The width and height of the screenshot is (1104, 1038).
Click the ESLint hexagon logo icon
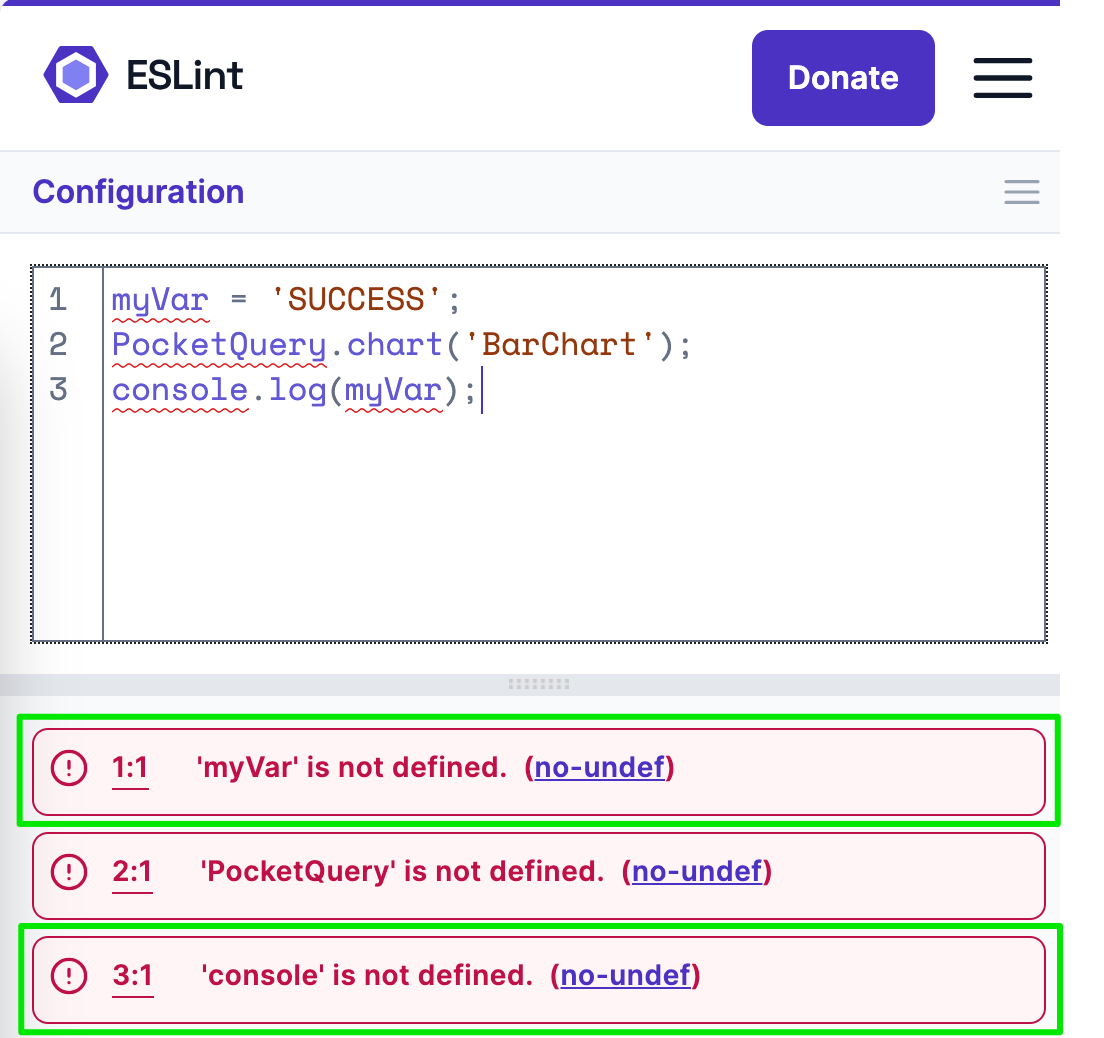(75, 75)
